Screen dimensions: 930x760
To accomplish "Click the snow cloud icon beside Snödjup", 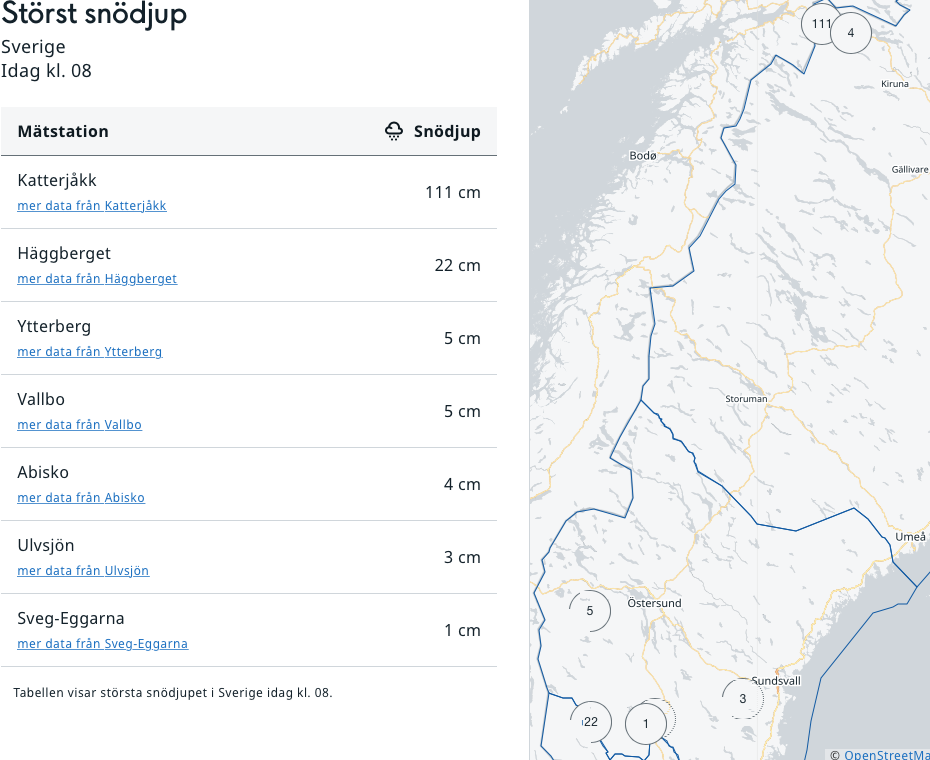I will tap(394, 131).
